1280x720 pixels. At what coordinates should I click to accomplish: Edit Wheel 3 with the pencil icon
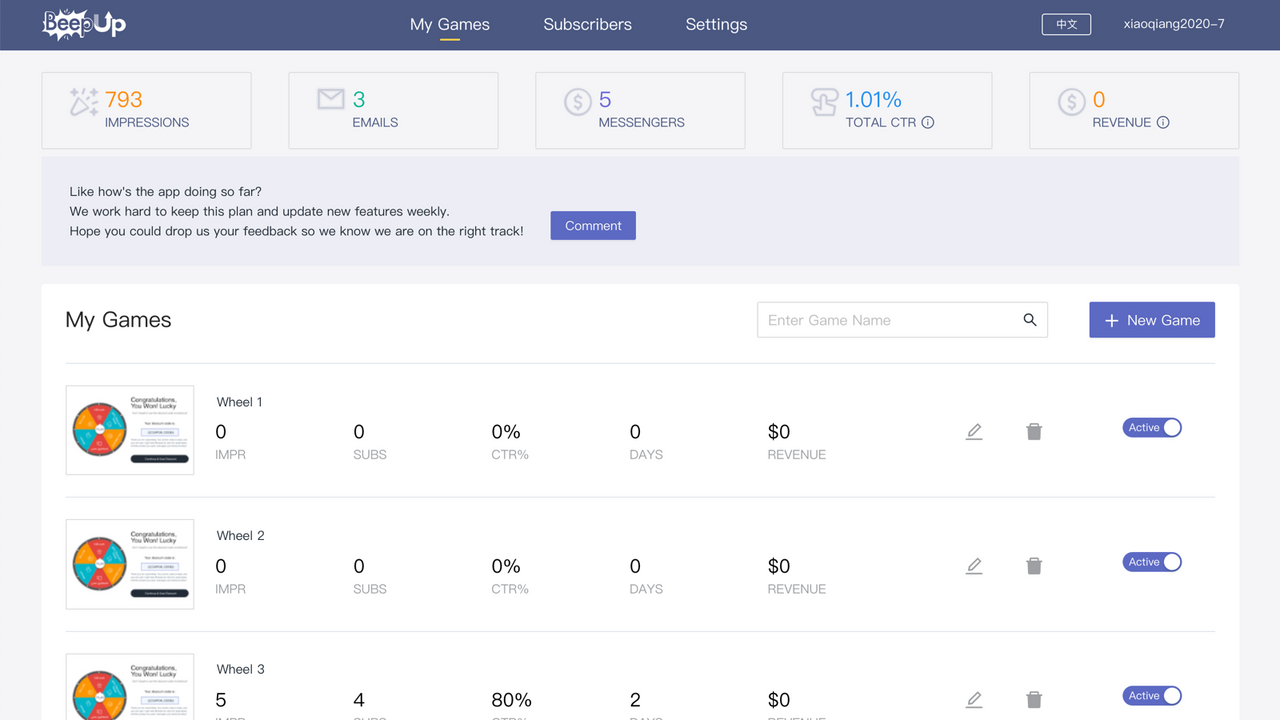point(974,699)
